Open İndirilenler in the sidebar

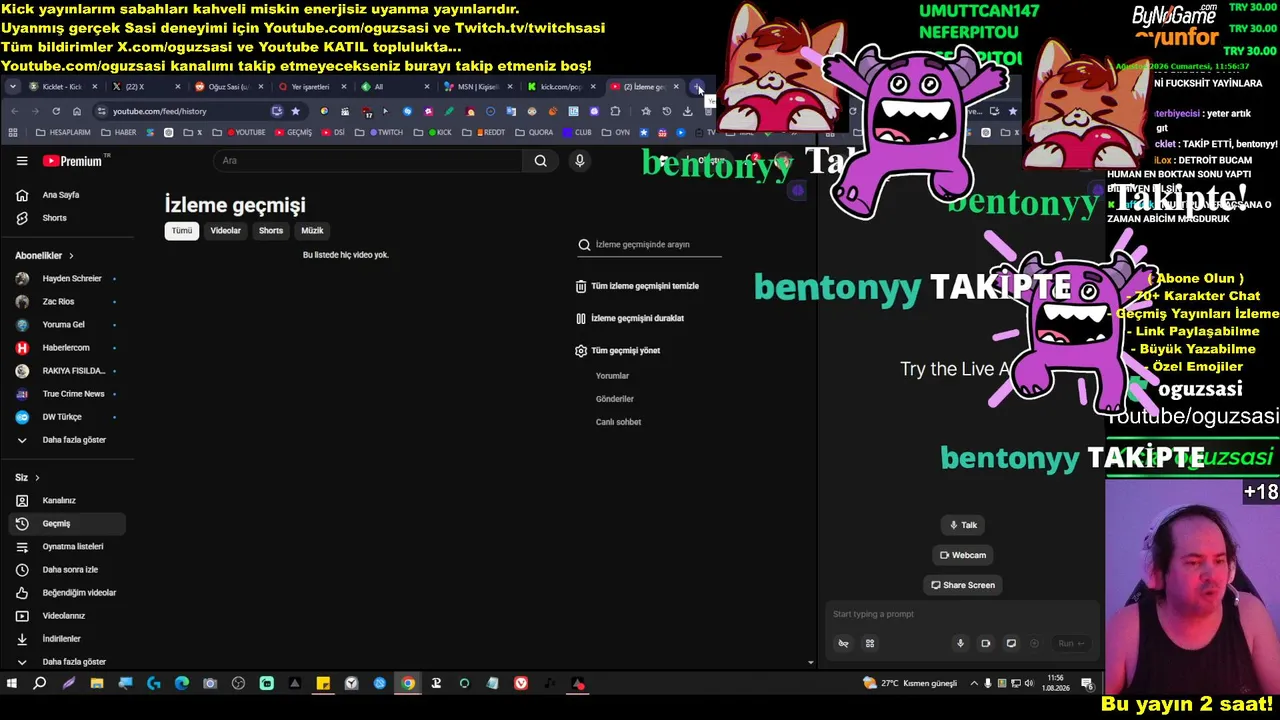(x=68, y=639)
